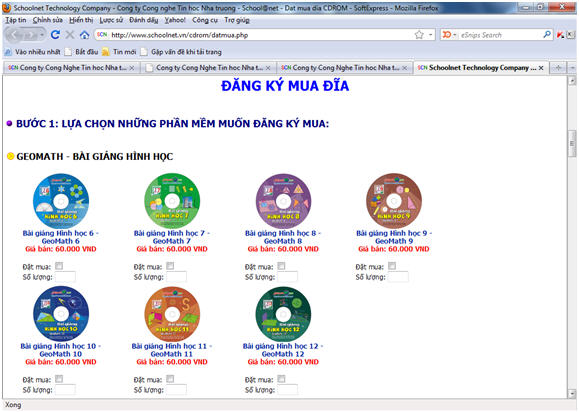Viewport: 579px width, 412px height.
Task: Open new tab with the plus button
Action: (x=558, y=68)
